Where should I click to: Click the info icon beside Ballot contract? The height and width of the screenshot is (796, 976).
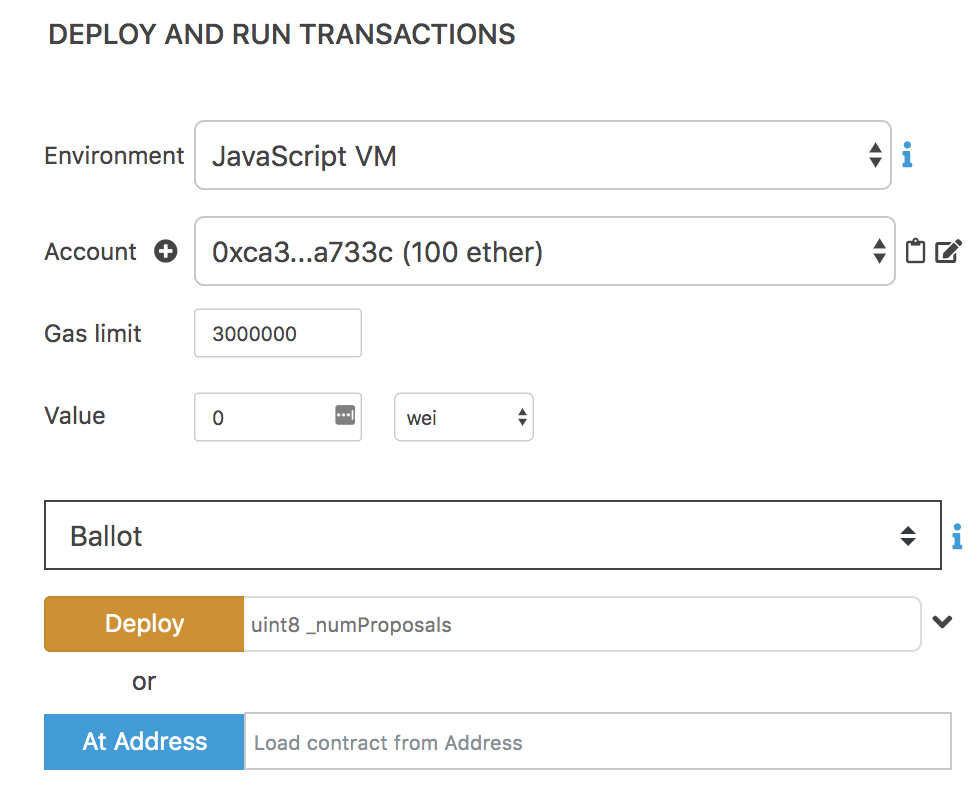point(957,536)
